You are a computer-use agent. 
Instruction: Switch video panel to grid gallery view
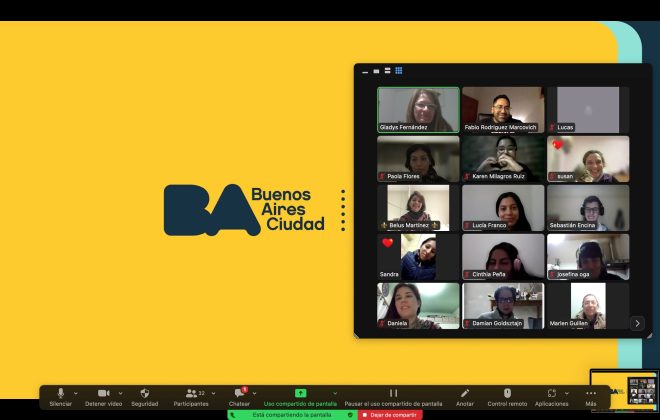[399, 71]
